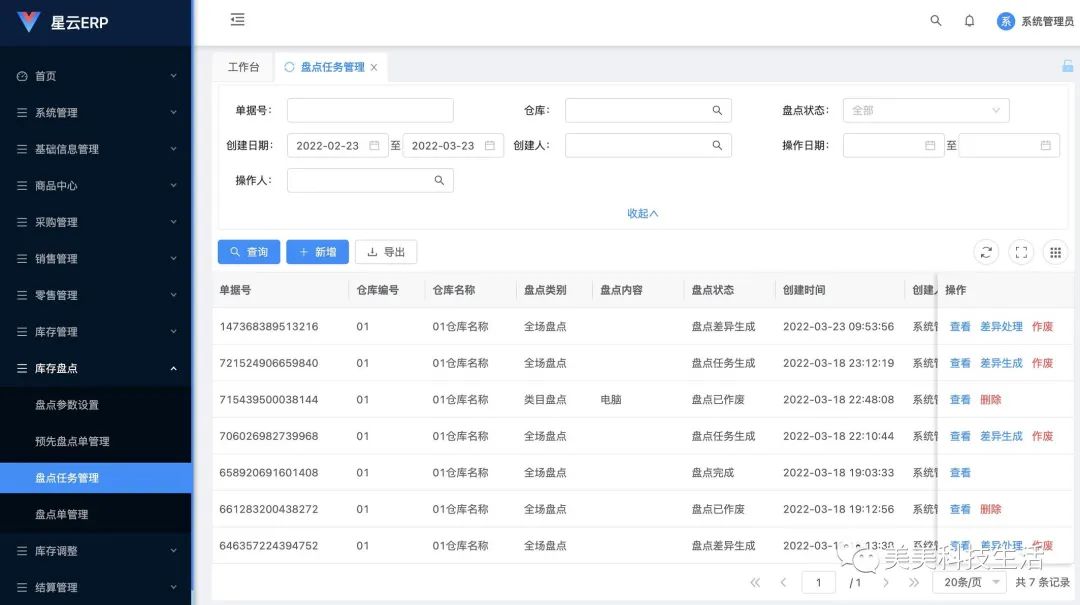The image size is (1080, 605).
Task: Open the column settings grid icon
Action: click(x=1055, y=252)
